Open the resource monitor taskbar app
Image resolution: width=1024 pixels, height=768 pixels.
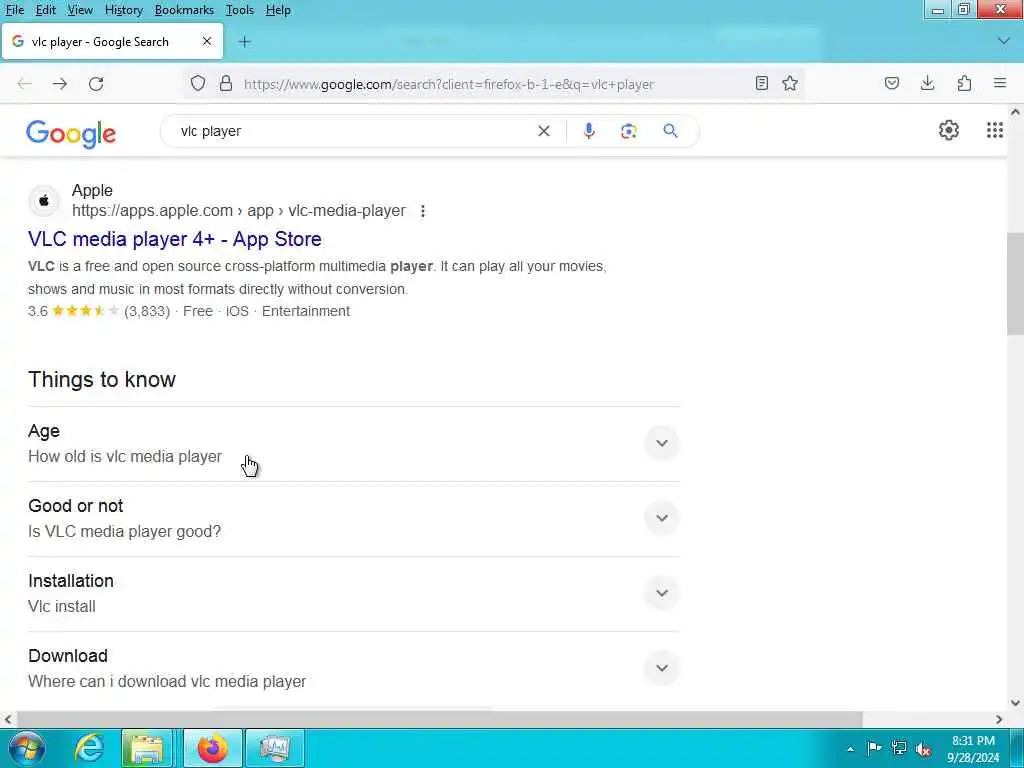pyautogui.click(x=275, y=748)
